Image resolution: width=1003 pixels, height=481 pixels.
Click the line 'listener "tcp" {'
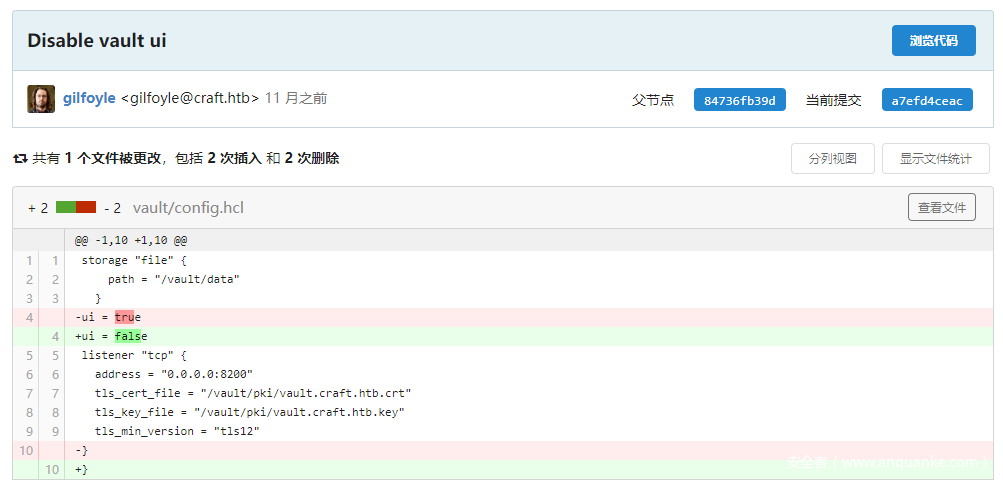(134, 355)
